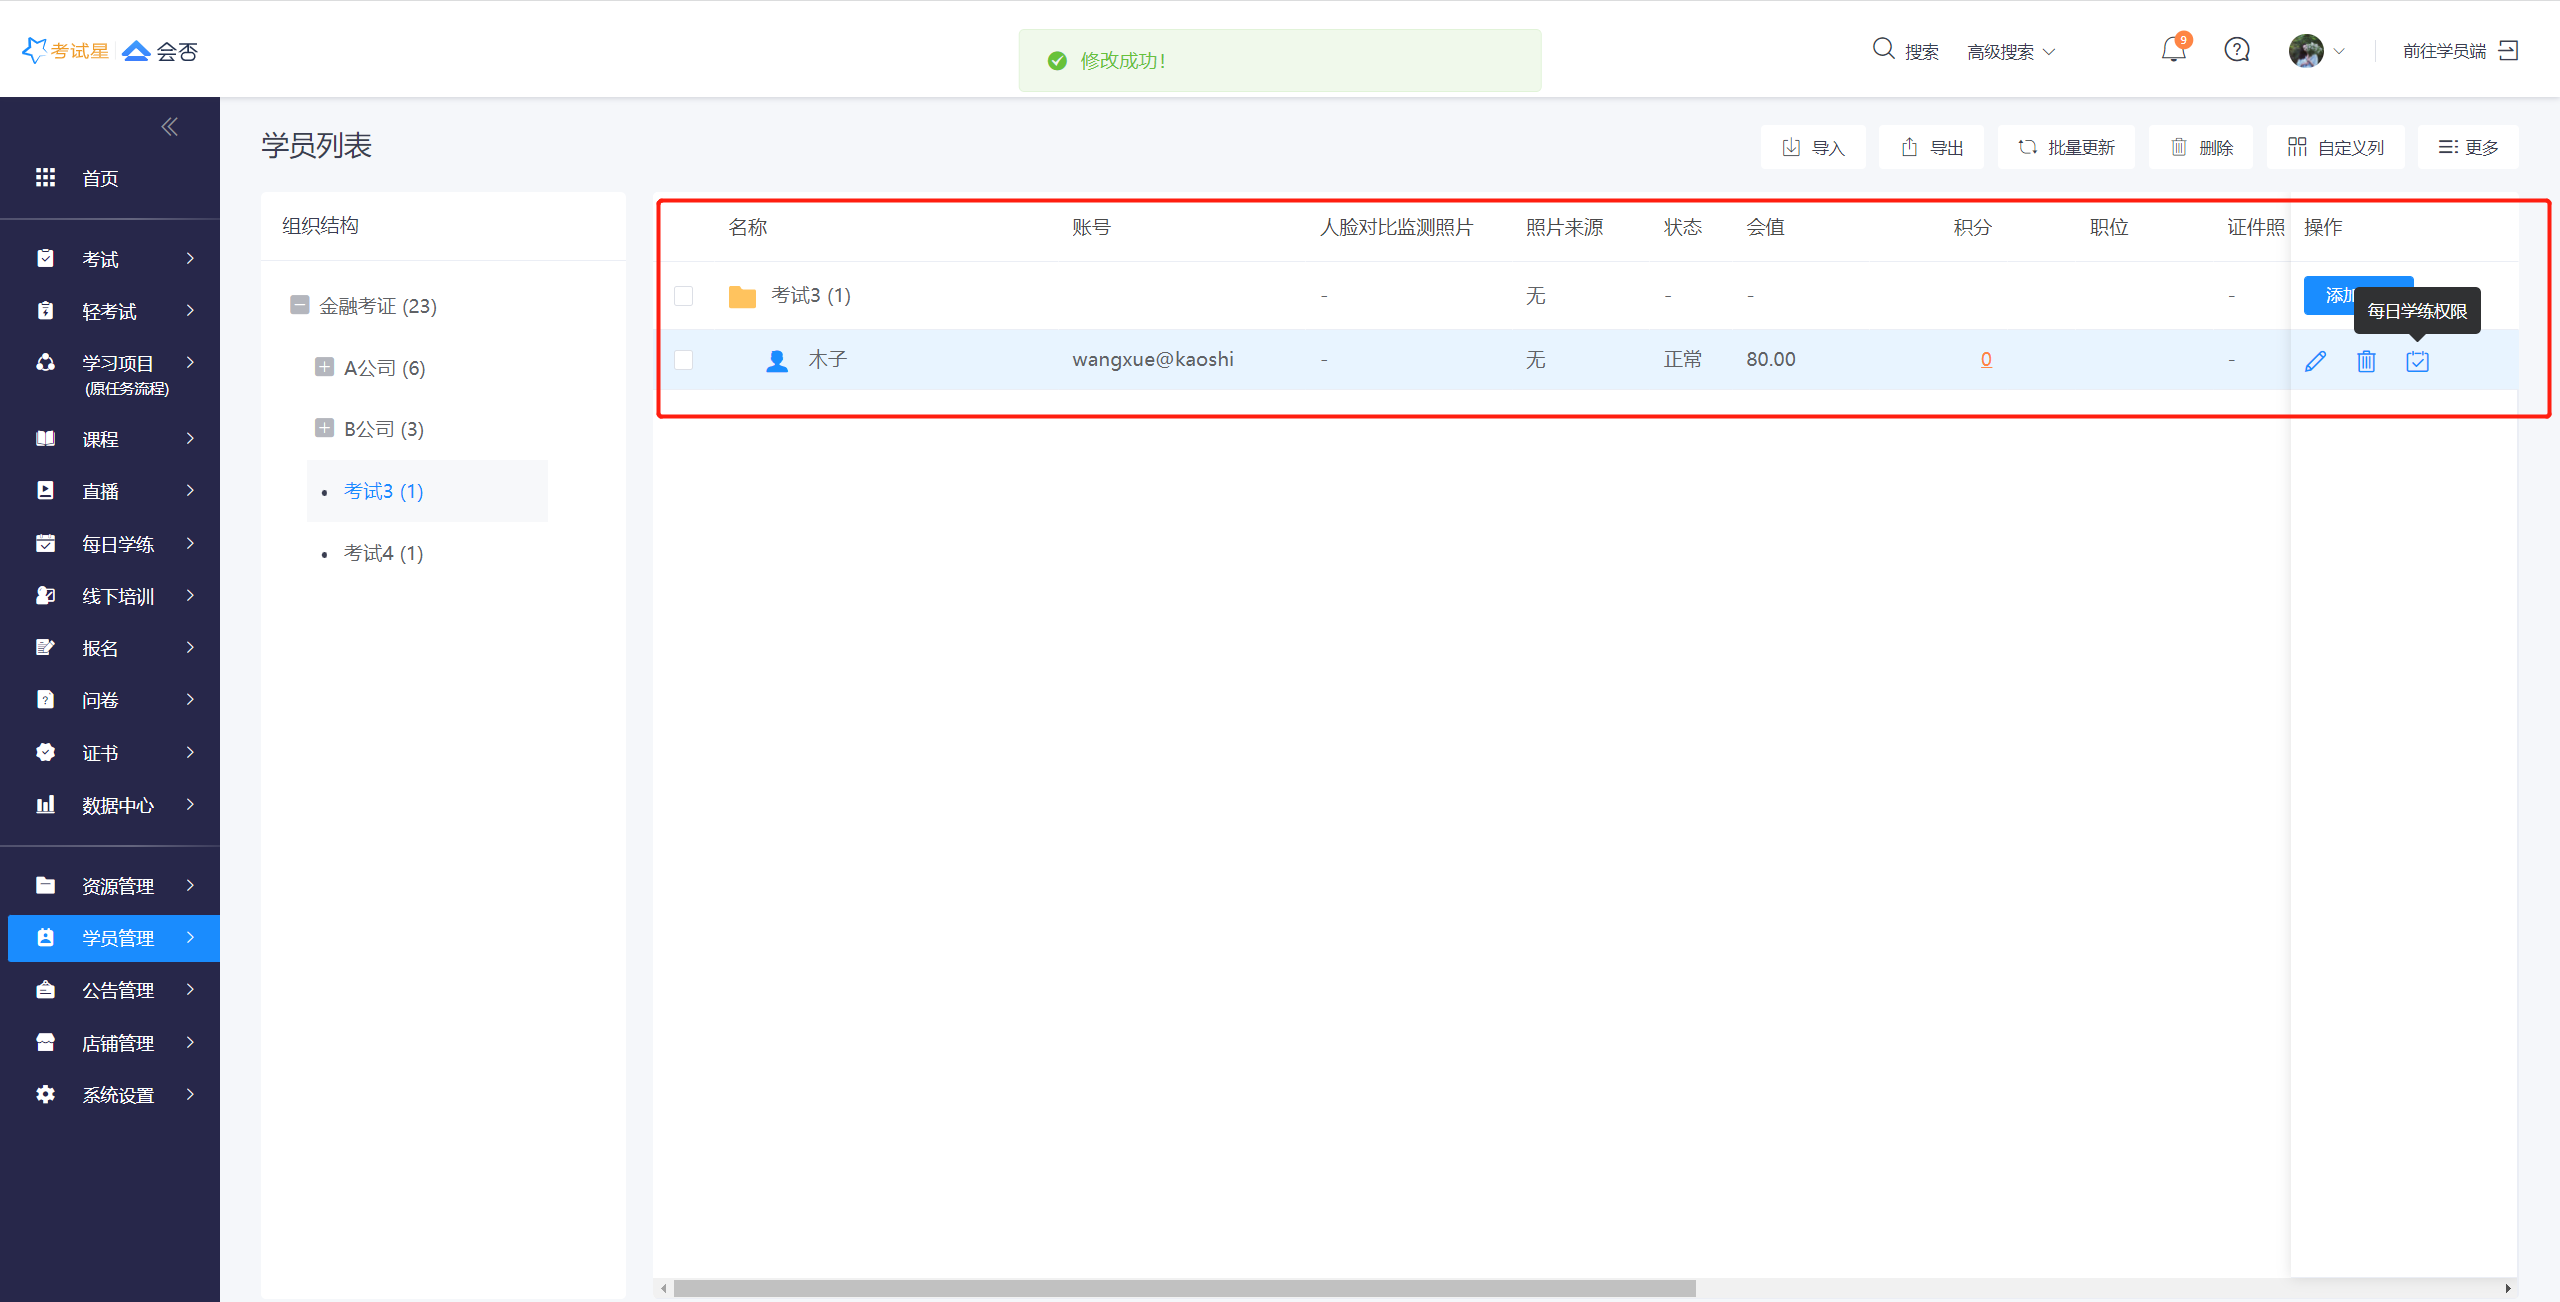
Task: Open the notification bell icon
Action: tap(2173, 50)
